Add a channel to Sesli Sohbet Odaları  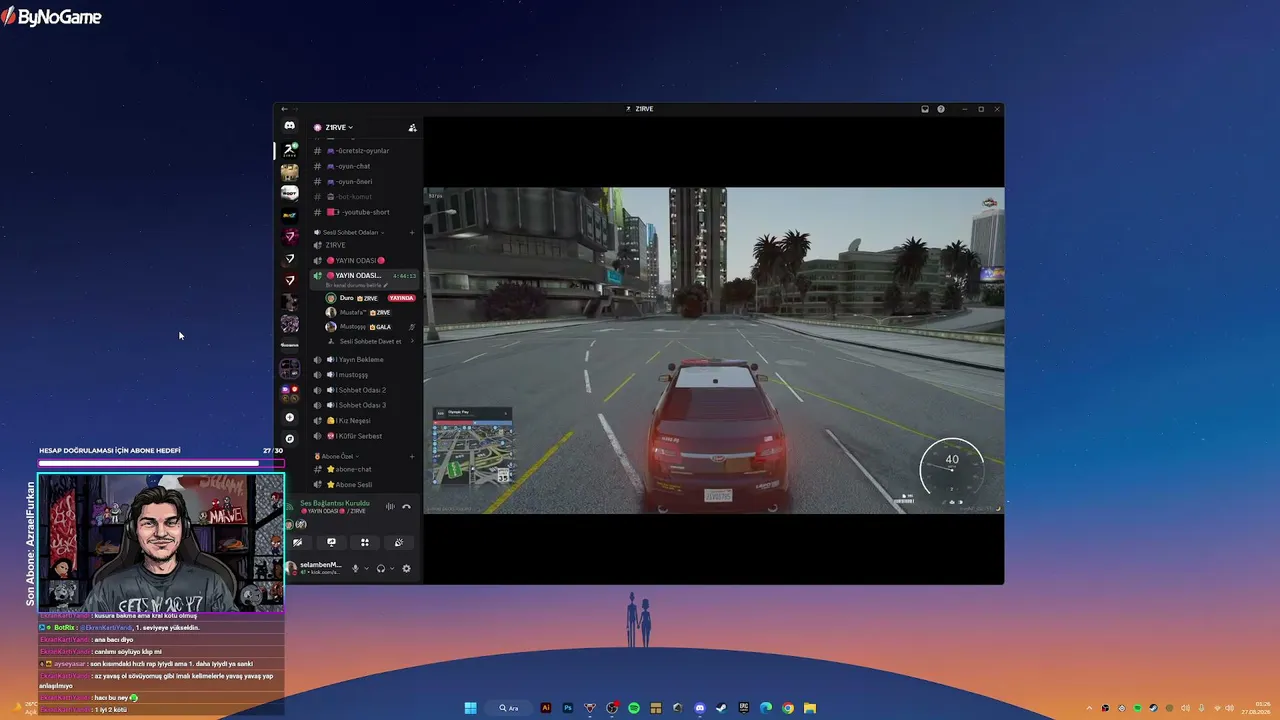click(x=412, y=232)
